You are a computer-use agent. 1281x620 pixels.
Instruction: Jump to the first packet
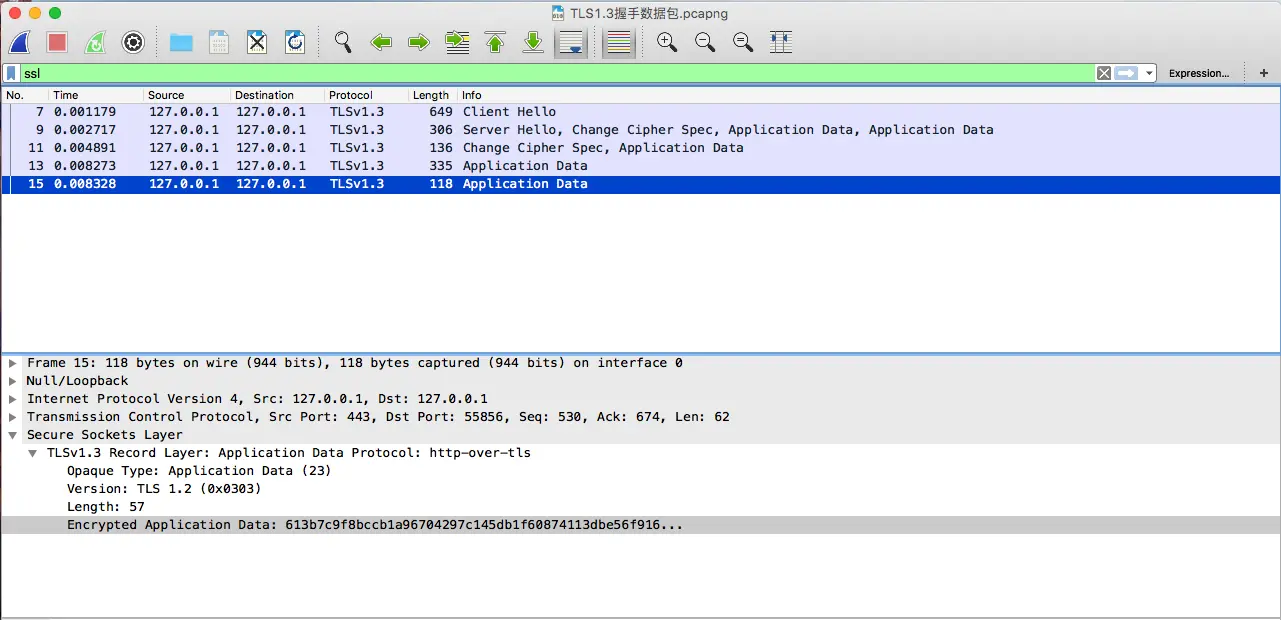point(495,42)
